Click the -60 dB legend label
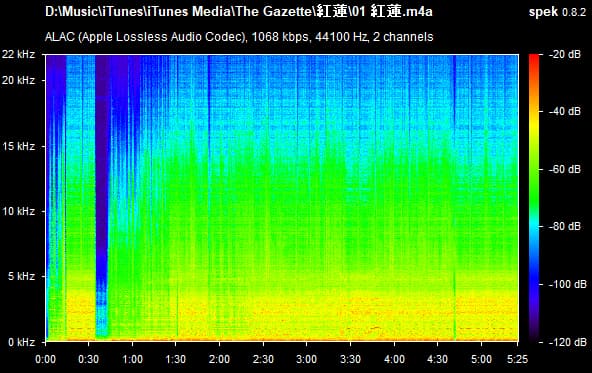Viewport: 592px width, 373px height. tap(564, 169)
